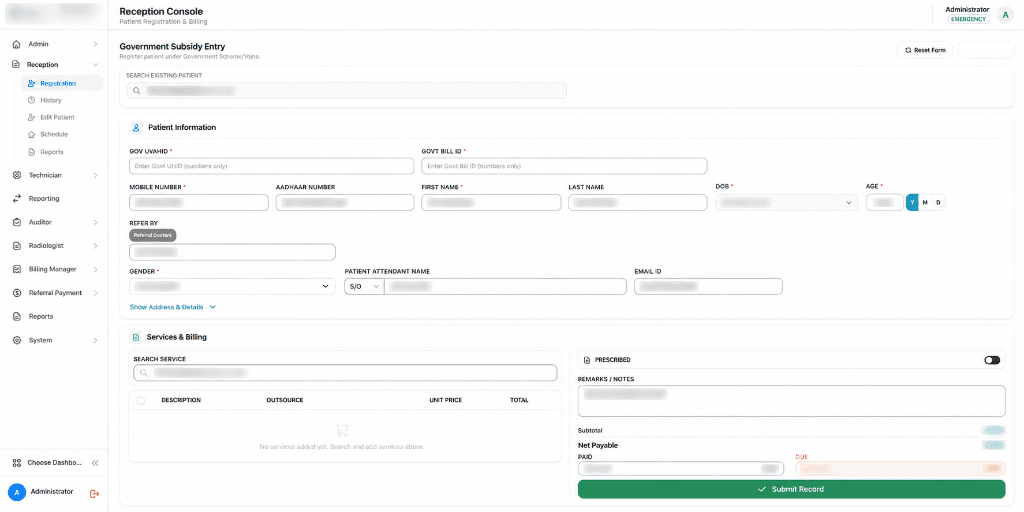This screenshot has height=512, width=1024.
Task: Focus the Email ID field
Action: pyautogui.click(x=709, y=286)
